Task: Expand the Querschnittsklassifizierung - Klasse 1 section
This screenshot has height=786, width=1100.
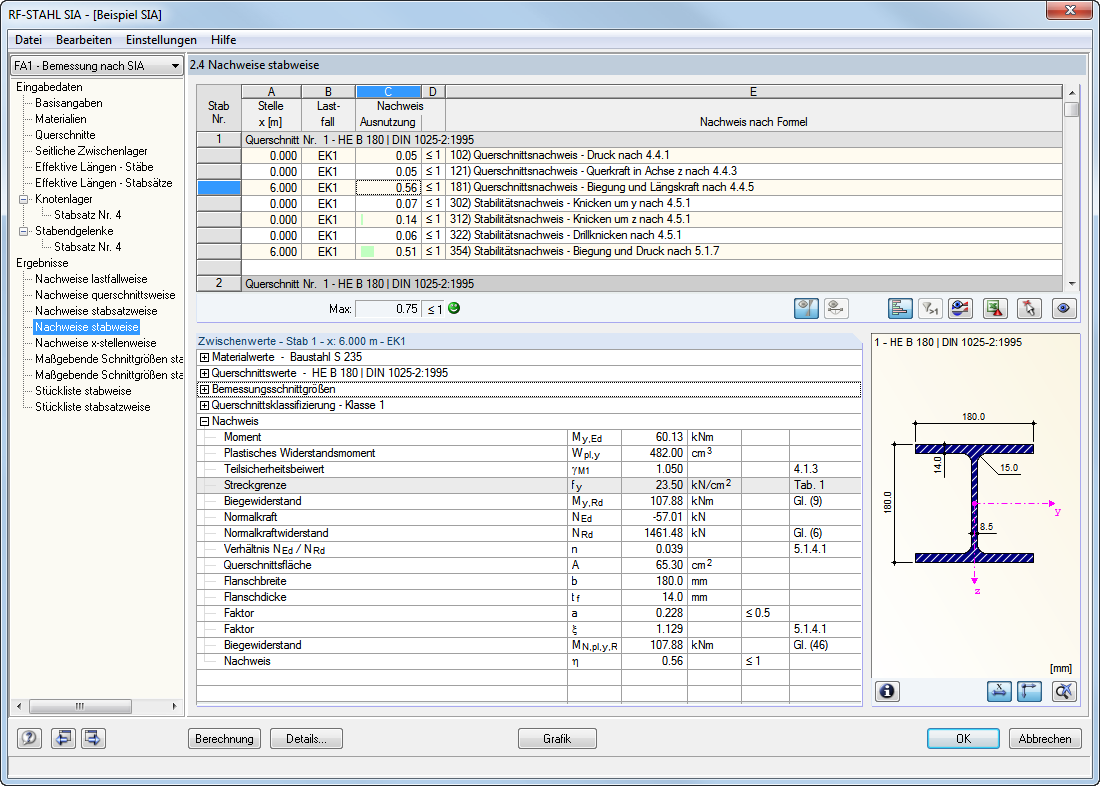Action: [x=204, y=406]
